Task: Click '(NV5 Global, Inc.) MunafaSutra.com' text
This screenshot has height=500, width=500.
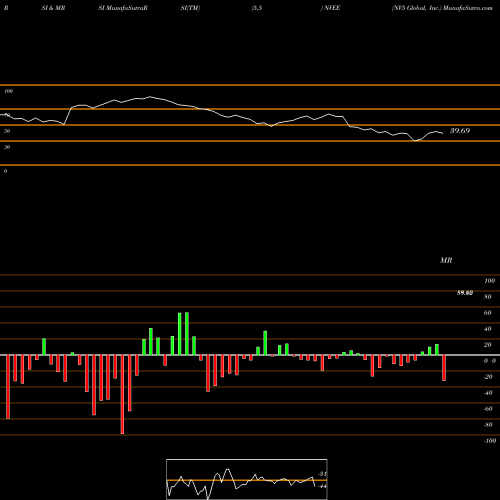Action: pos(442,8)
